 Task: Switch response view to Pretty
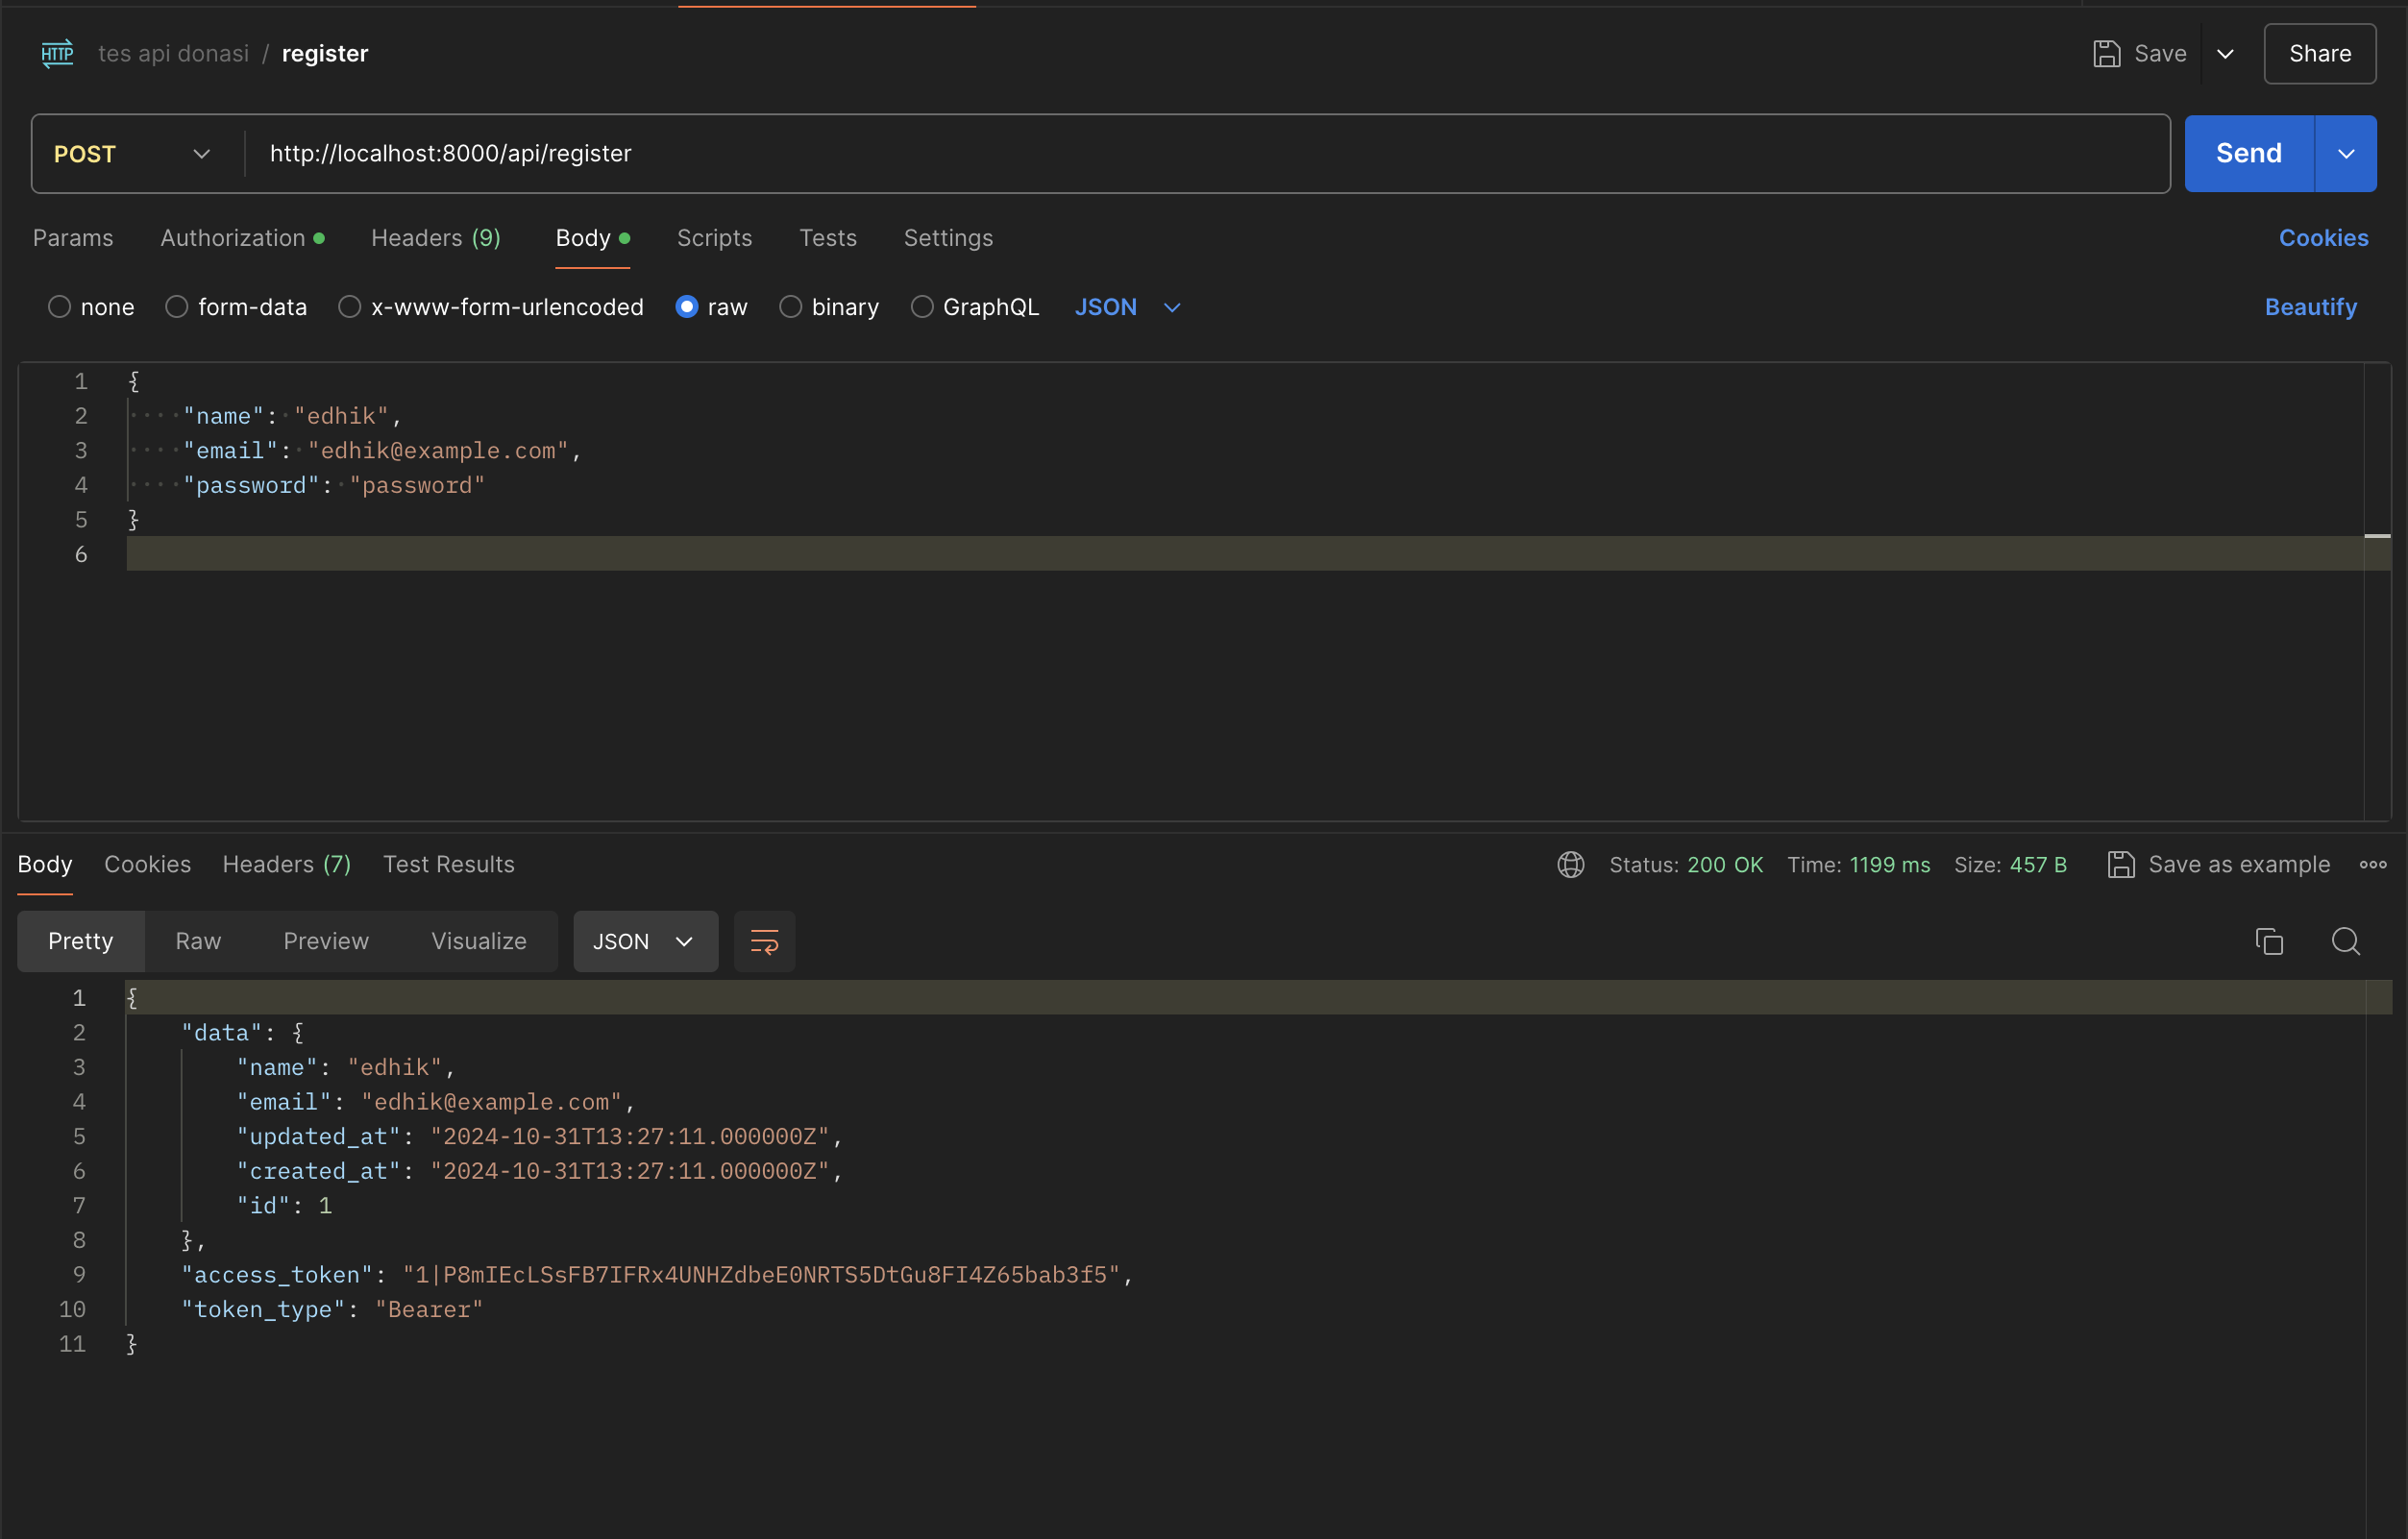point(80,941)
